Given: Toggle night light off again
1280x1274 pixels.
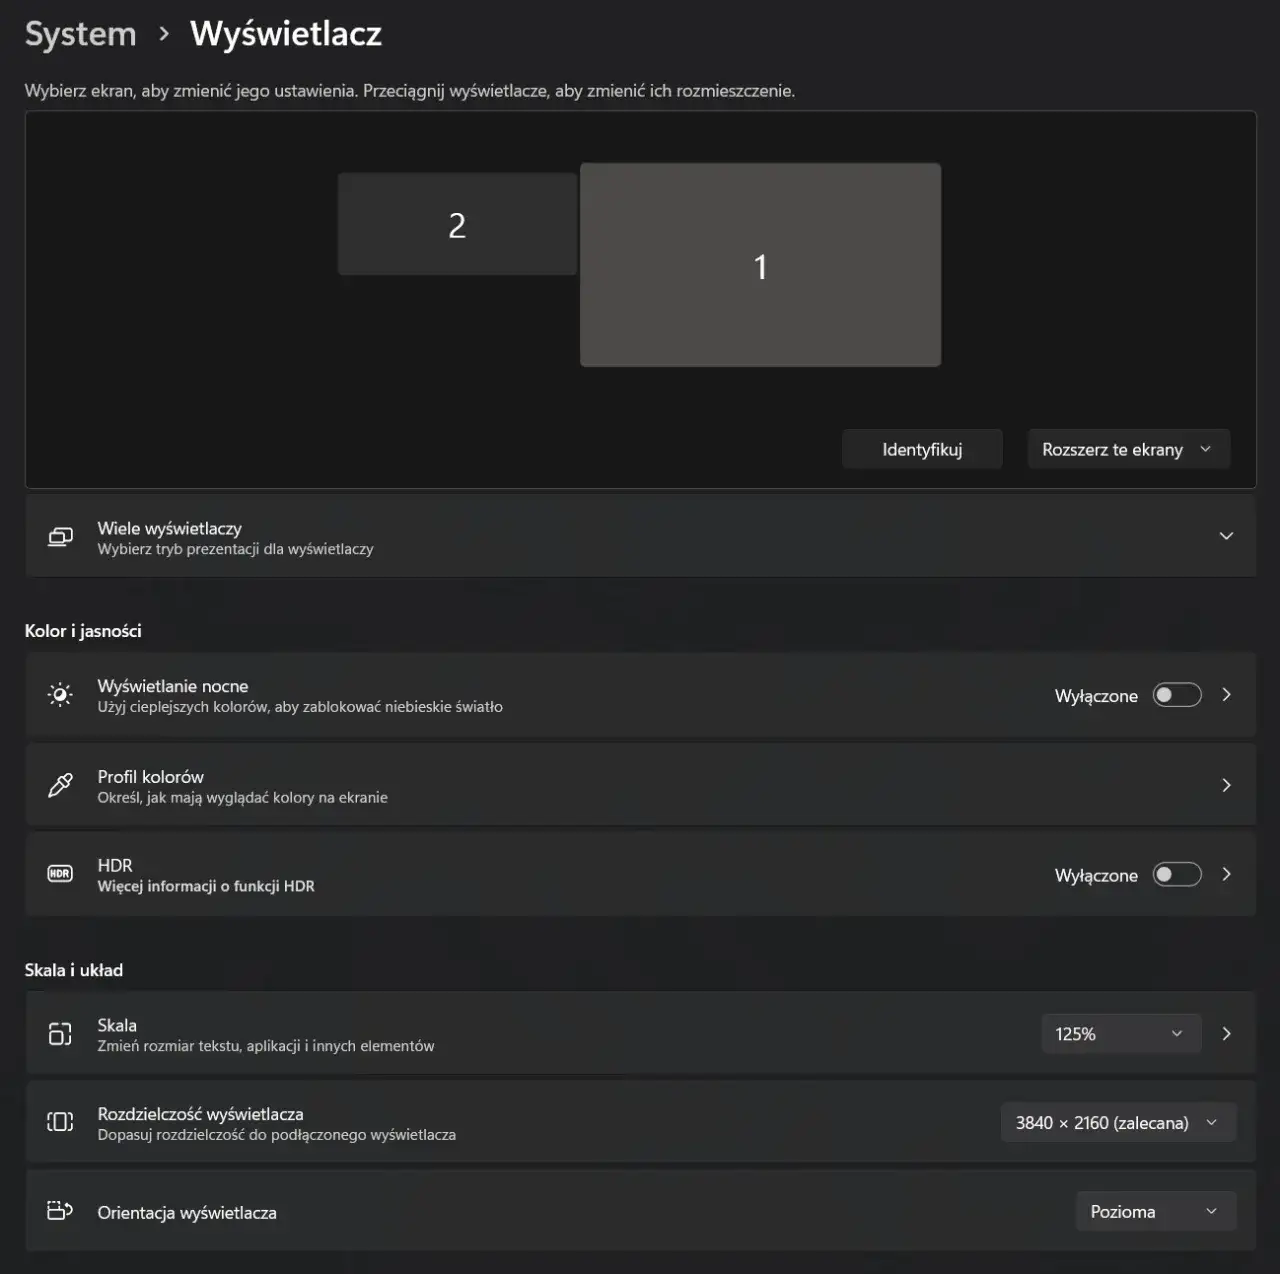Looking at the screenshot, I should (1176, 695).
